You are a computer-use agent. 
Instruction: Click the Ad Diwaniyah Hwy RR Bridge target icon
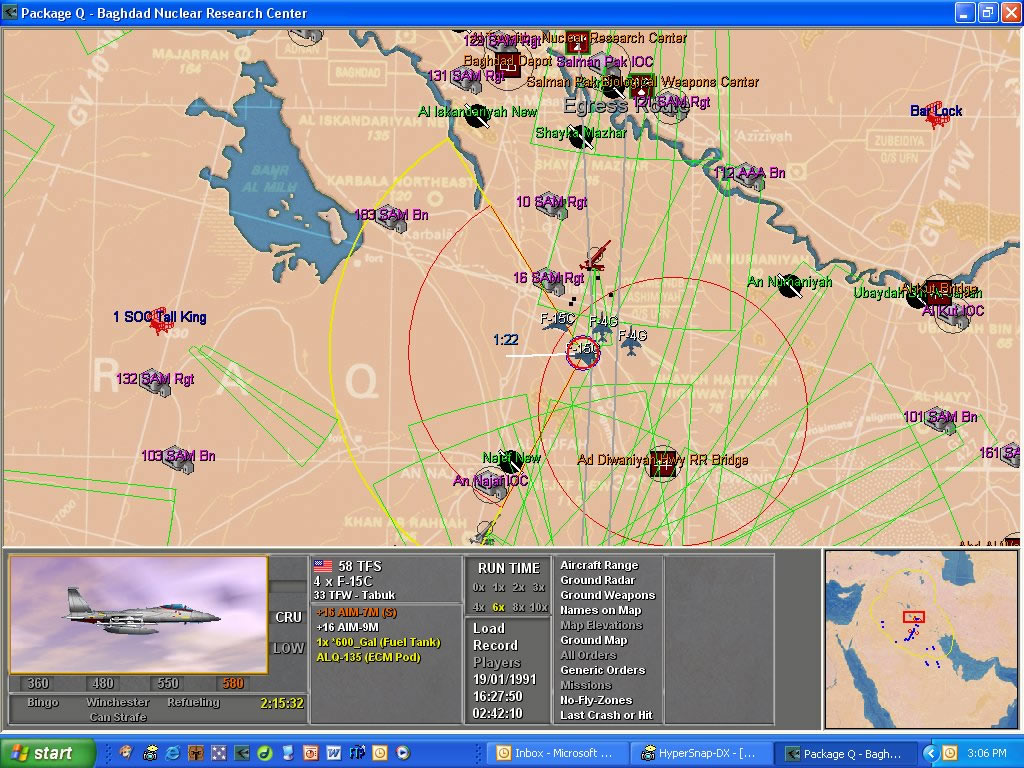(661, 463)
